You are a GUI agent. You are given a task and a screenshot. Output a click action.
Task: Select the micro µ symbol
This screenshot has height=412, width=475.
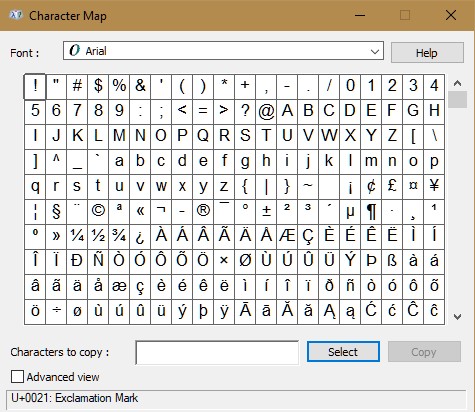[x=350, y=212]
